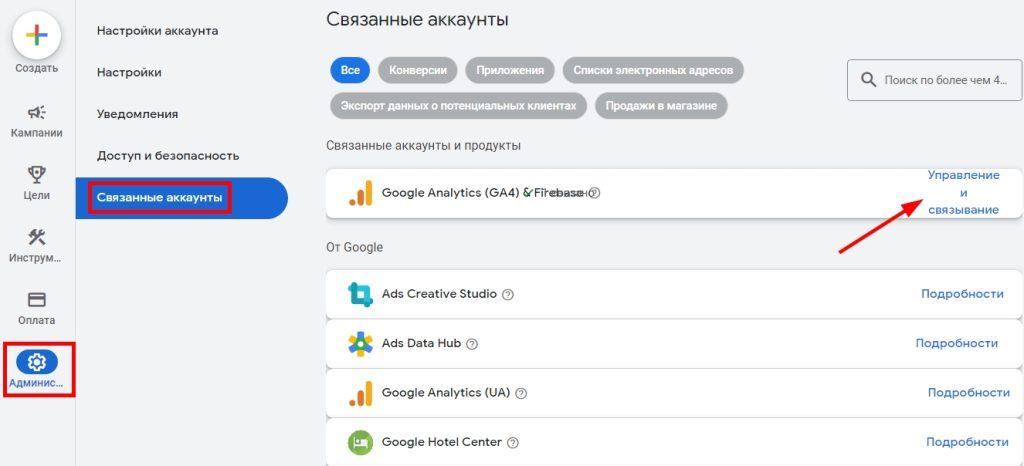Open Tools via the wrench icon
Viewport: 1024px width, 466px height.
pyautogui.click(x=37, y=236)
